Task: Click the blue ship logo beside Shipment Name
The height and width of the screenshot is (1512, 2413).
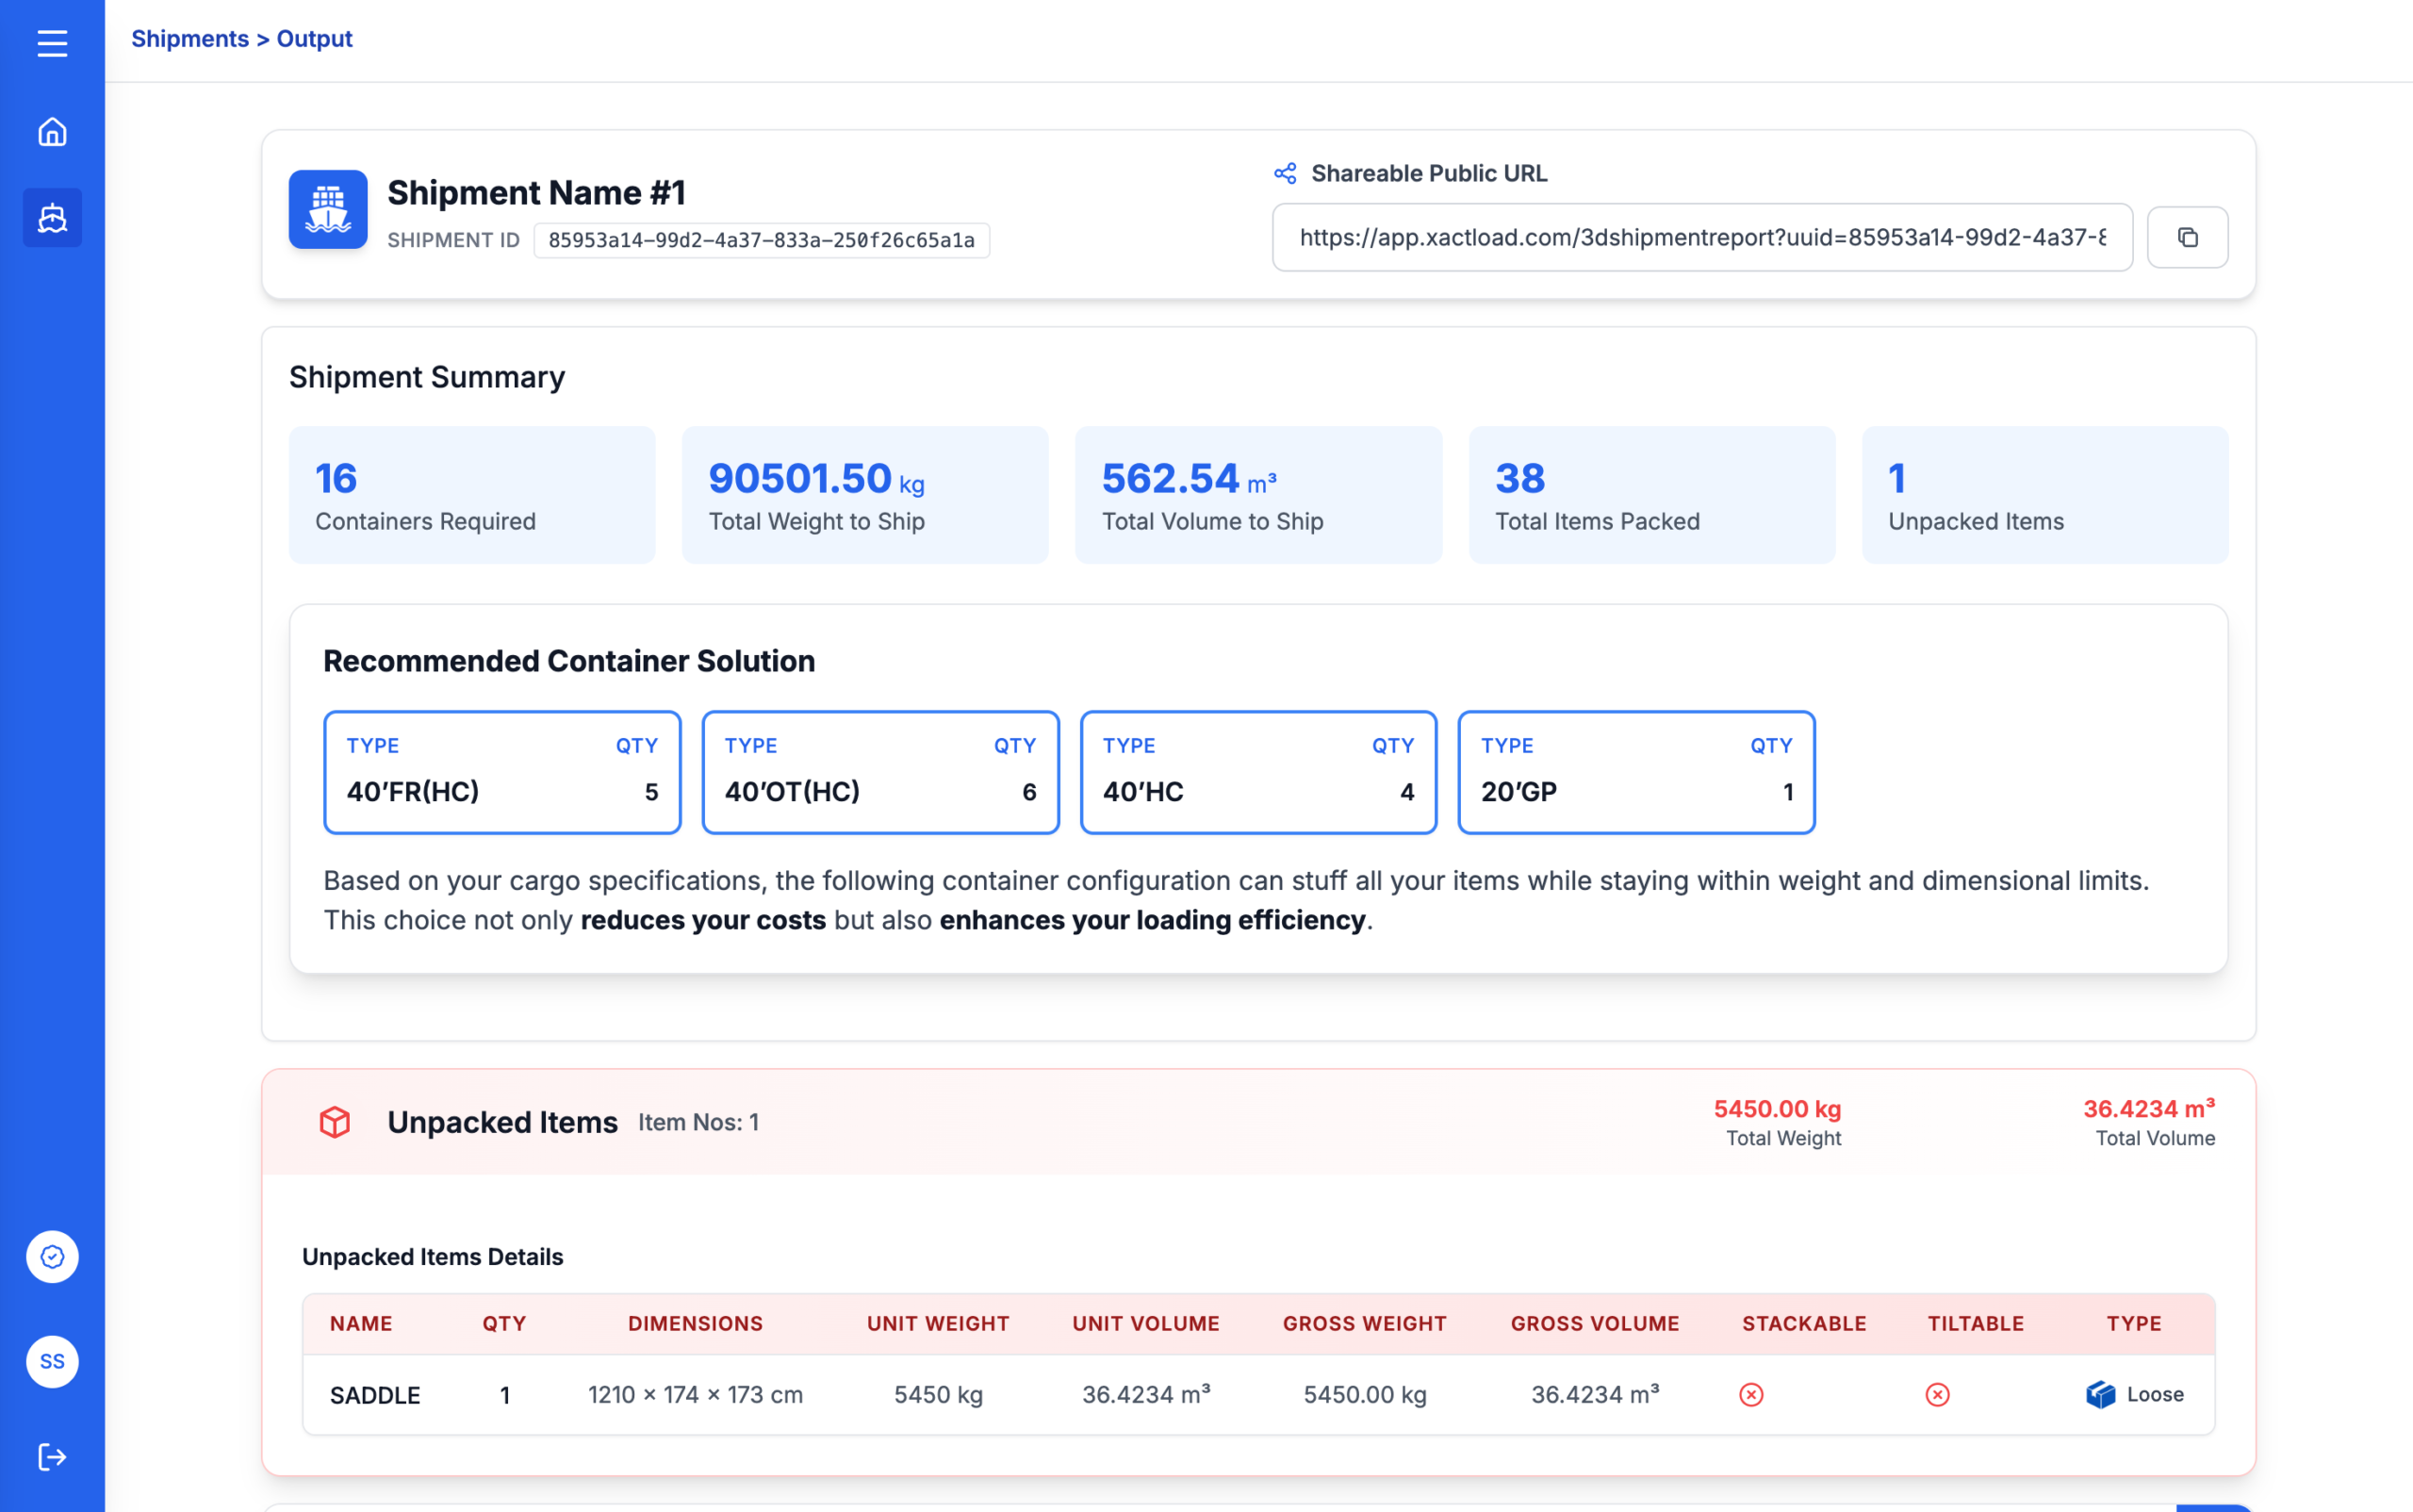Action: (x=328, y=209)
